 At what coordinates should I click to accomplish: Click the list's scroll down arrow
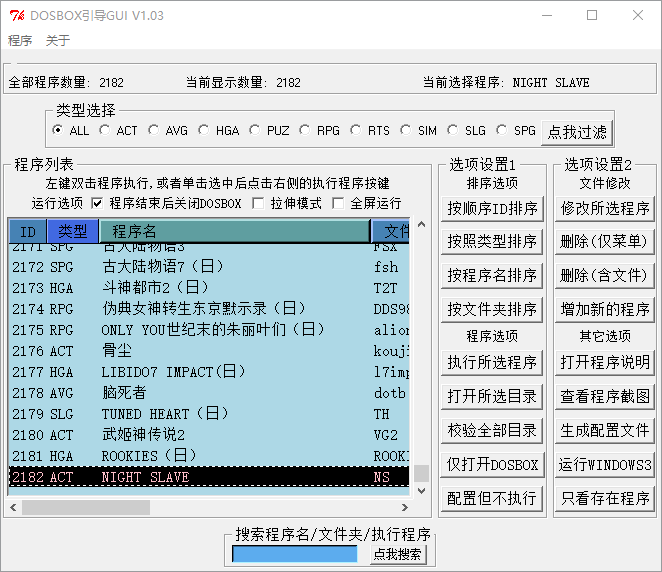[421, 491]
